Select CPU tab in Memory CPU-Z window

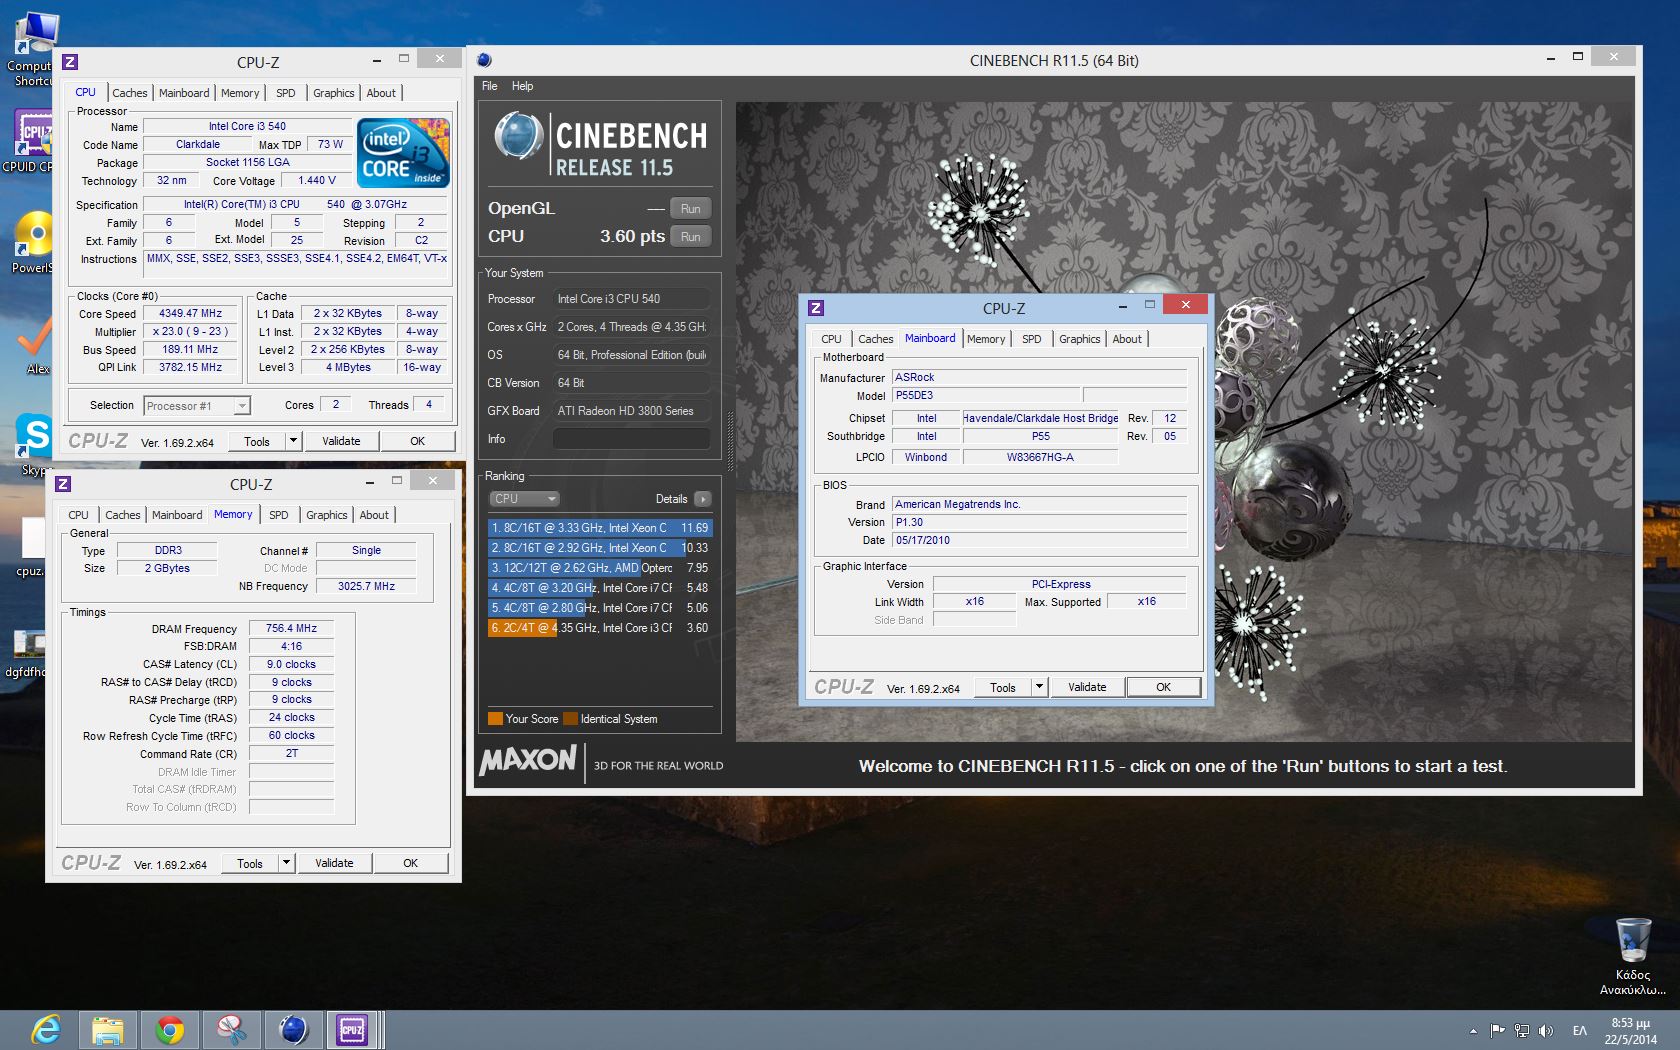pos(78,515)
